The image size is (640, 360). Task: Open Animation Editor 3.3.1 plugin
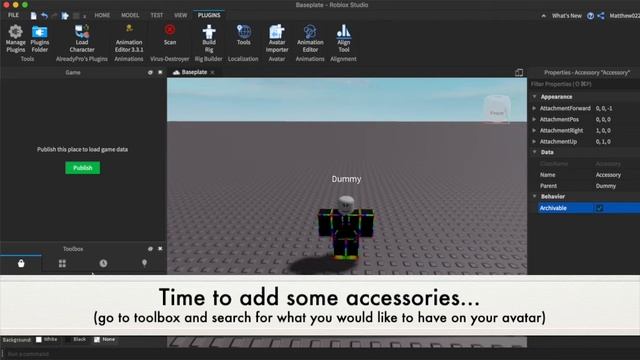(x=129, y=38)
